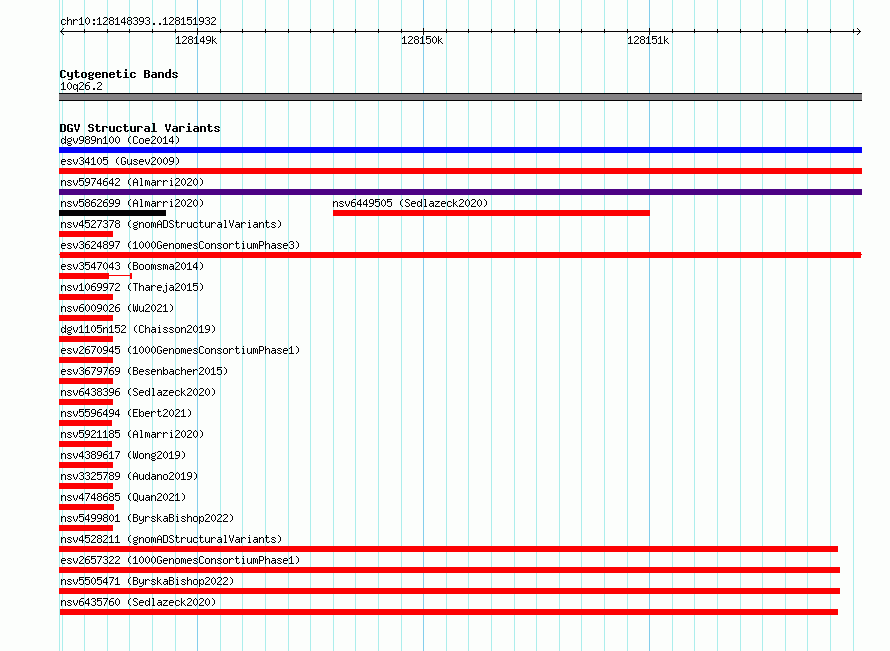Click the red bar under esv2670945
This screenshot has height=651, width=890.
(x=86, y=360)
